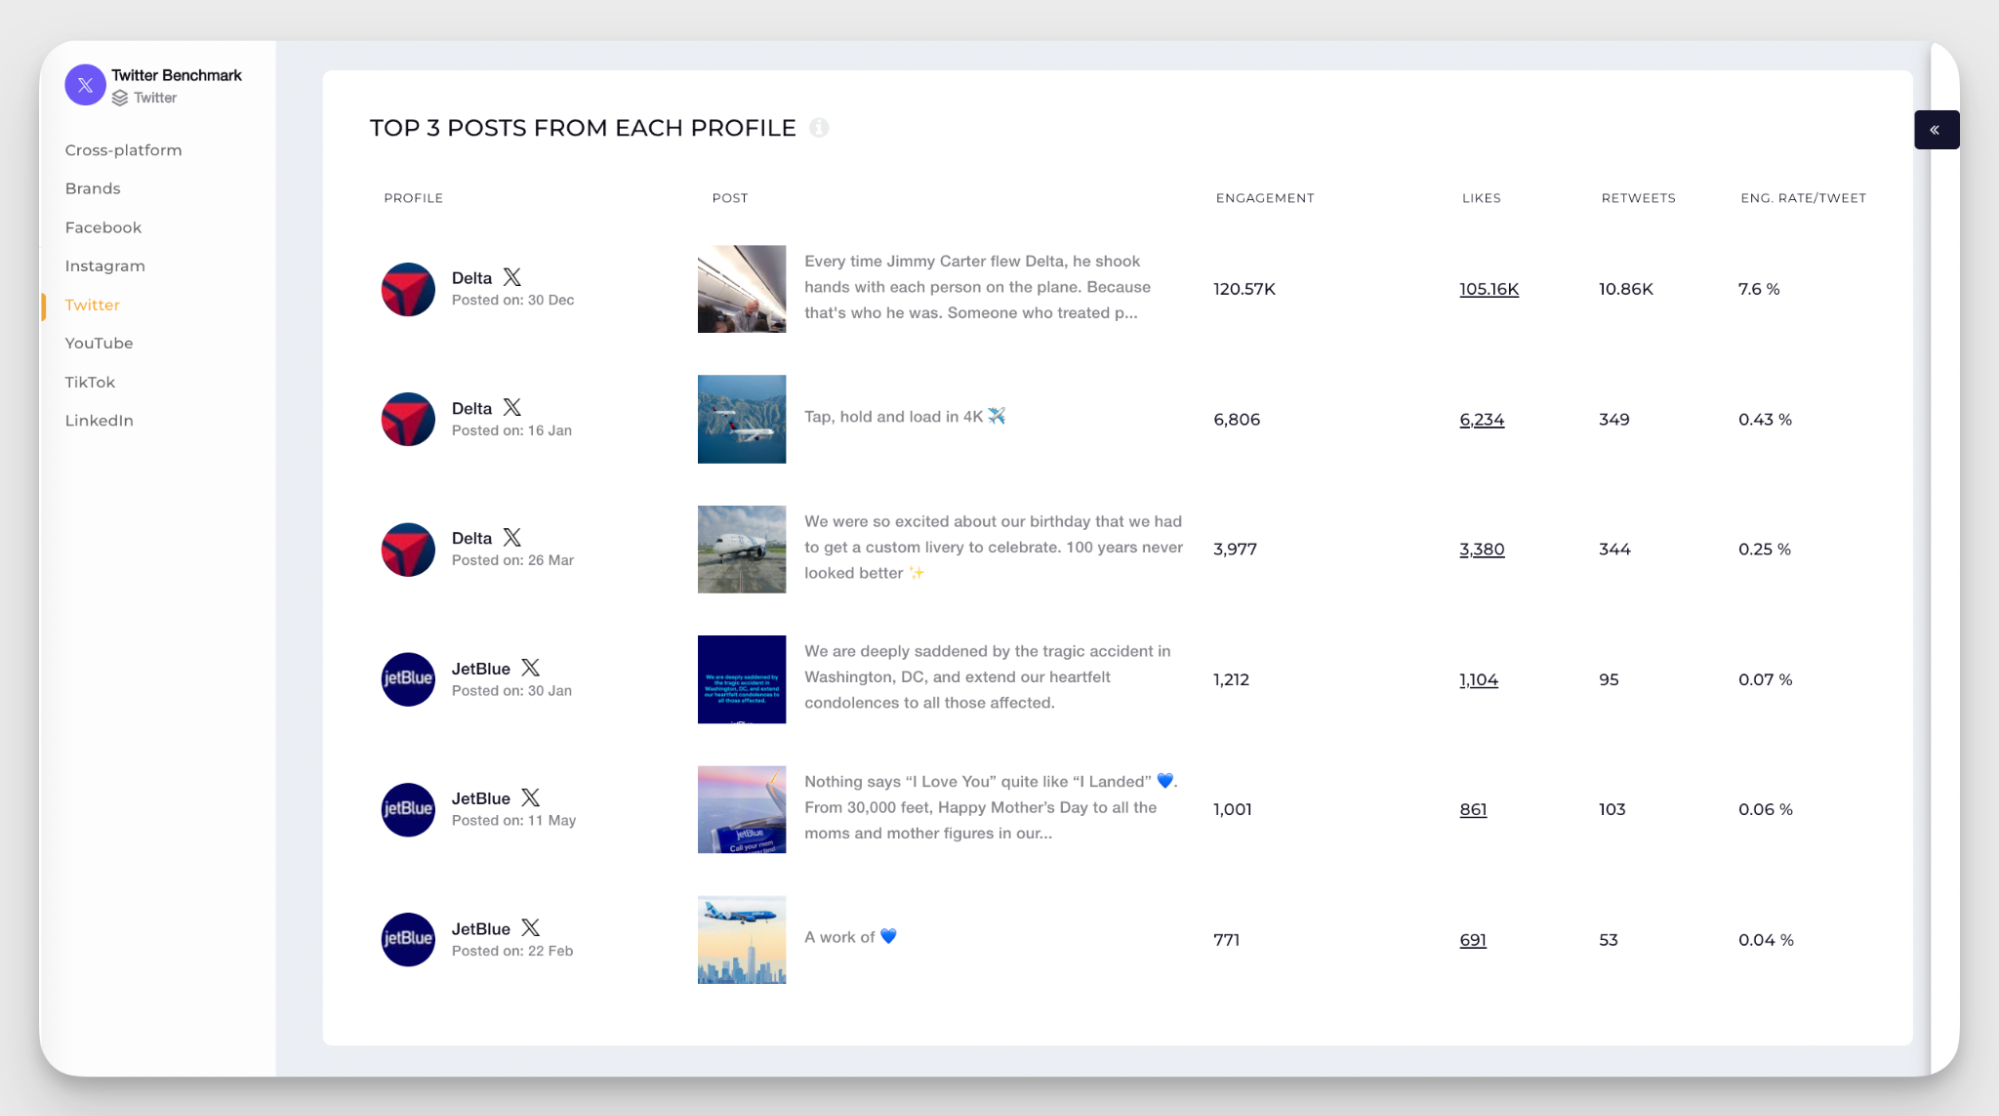Open the Cross-platform section
The image size is (1999, 1116).
pyautogui.click(x=123, y=150)
